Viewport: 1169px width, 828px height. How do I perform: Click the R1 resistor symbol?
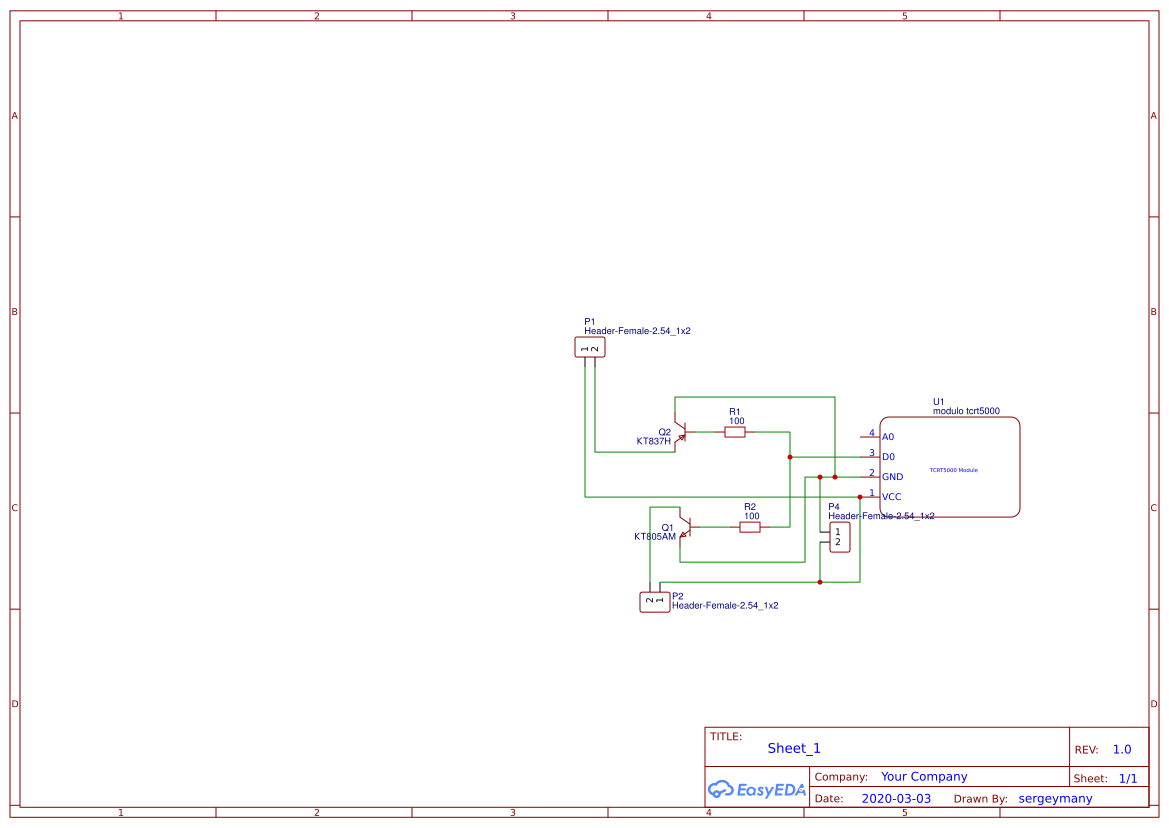click(734, 432)
